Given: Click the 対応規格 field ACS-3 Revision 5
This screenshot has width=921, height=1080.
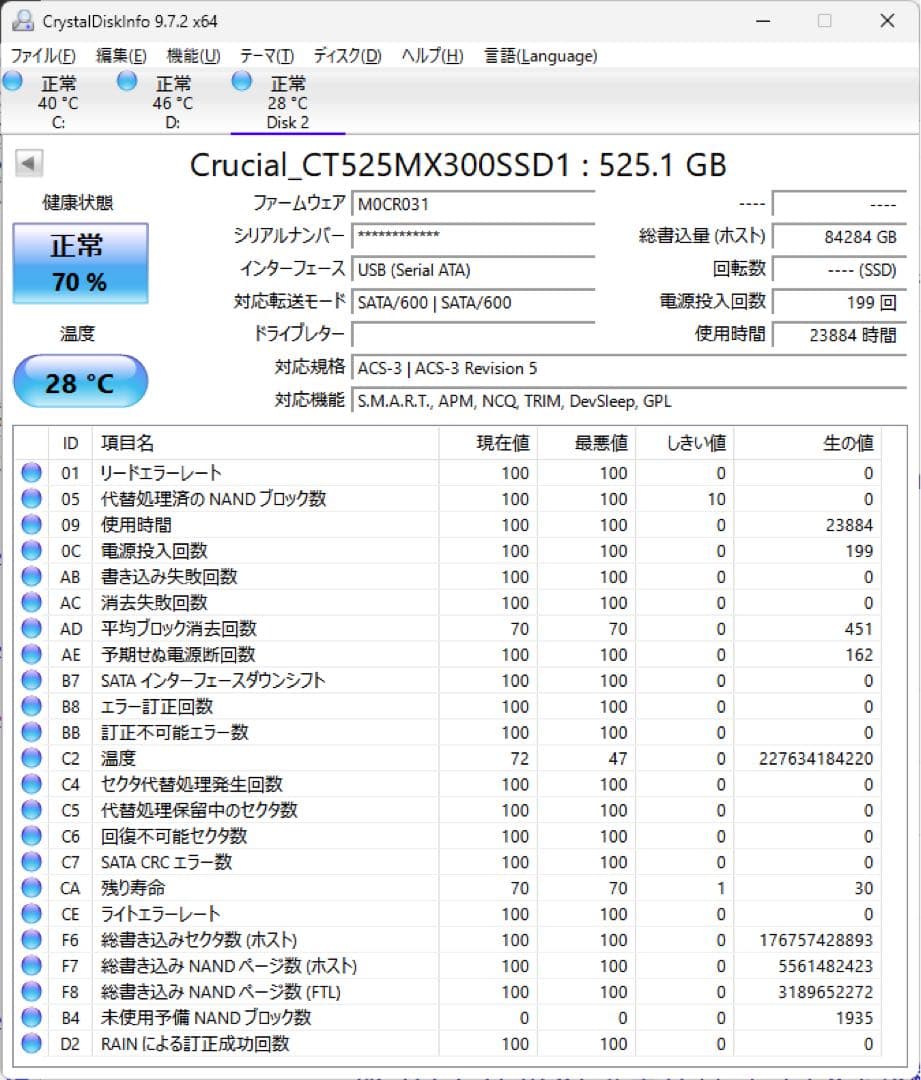Looking at the screenshot, I should 628,368.
